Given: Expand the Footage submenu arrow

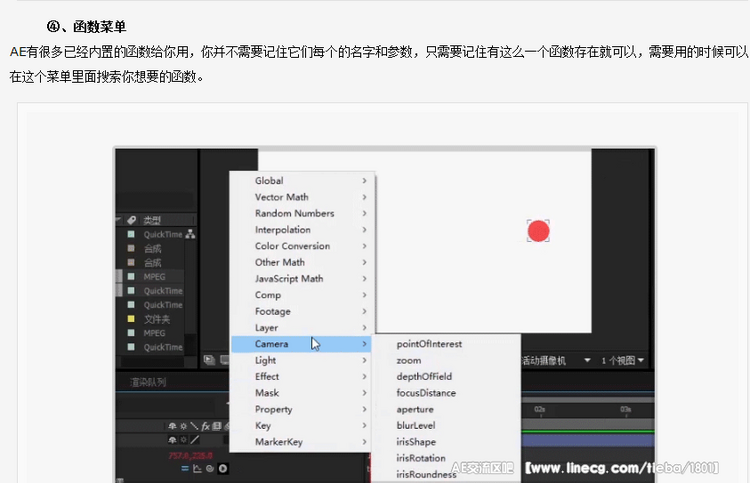Looking at the screenshot, I should [364, 311].
